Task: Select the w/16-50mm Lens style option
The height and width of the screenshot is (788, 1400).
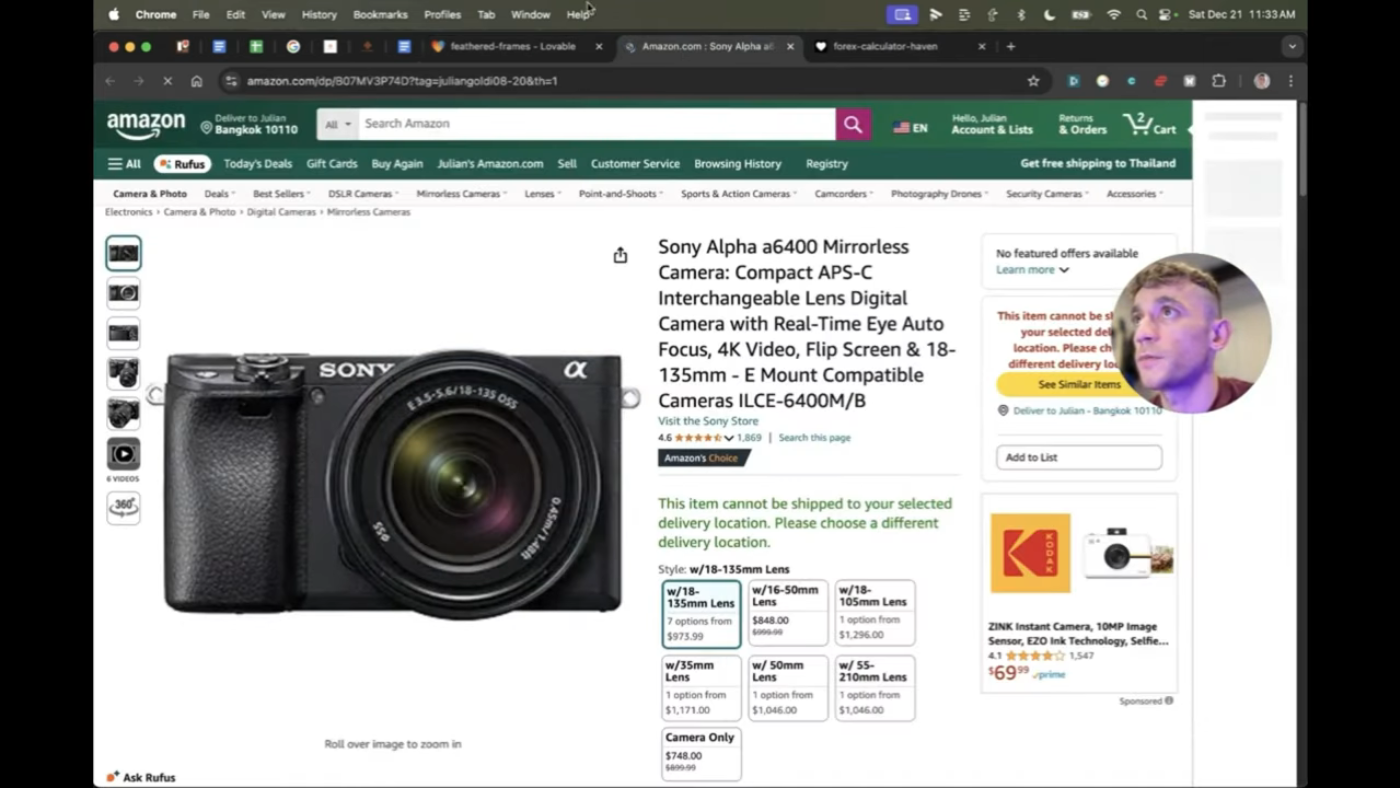Action: click(788, 613)
